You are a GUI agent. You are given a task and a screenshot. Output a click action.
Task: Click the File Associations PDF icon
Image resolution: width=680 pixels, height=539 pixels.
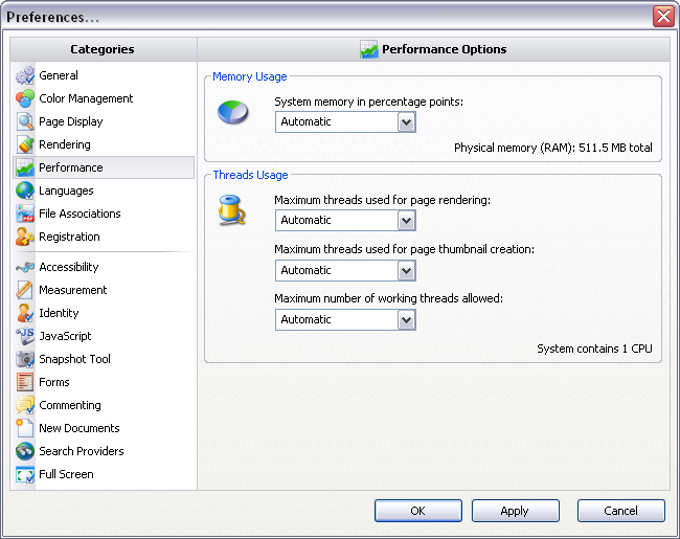[x=25, y=213]
